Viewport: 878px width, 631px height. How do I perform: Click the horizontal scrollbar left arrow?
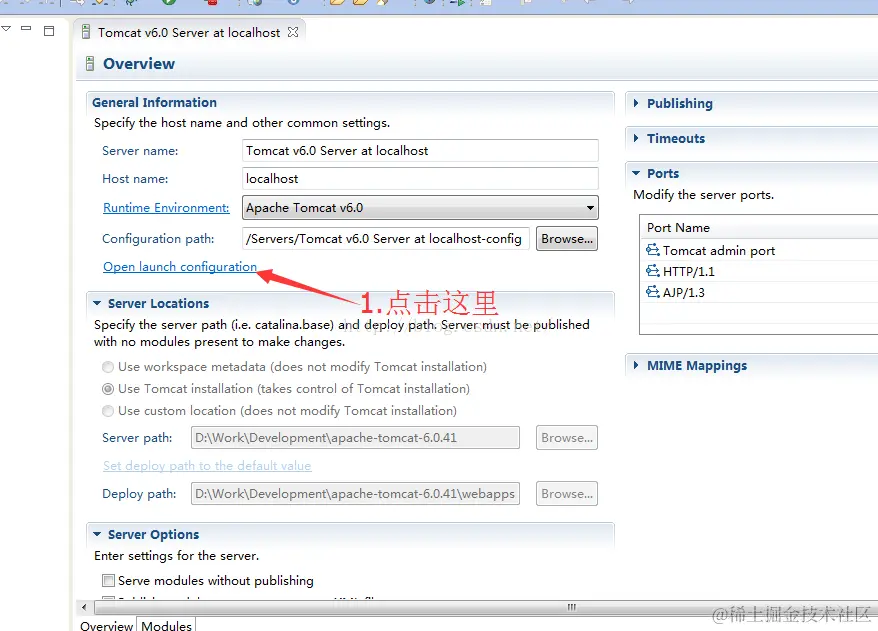pyautogui.click(x=84, y=607)
